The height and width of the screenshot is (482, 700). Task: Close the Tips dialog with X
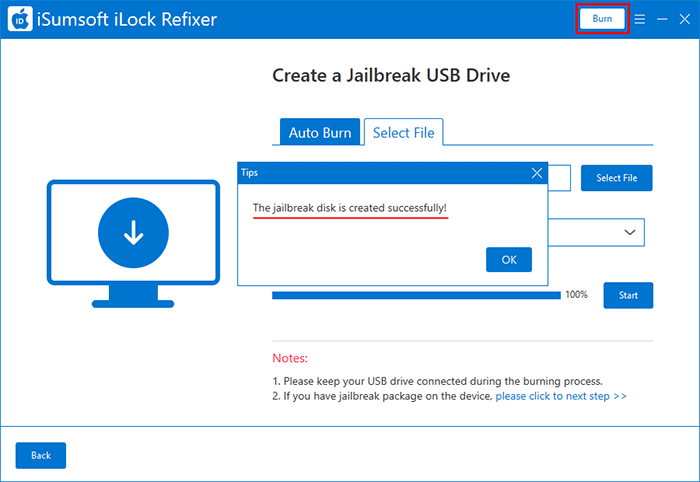[537, 173]
